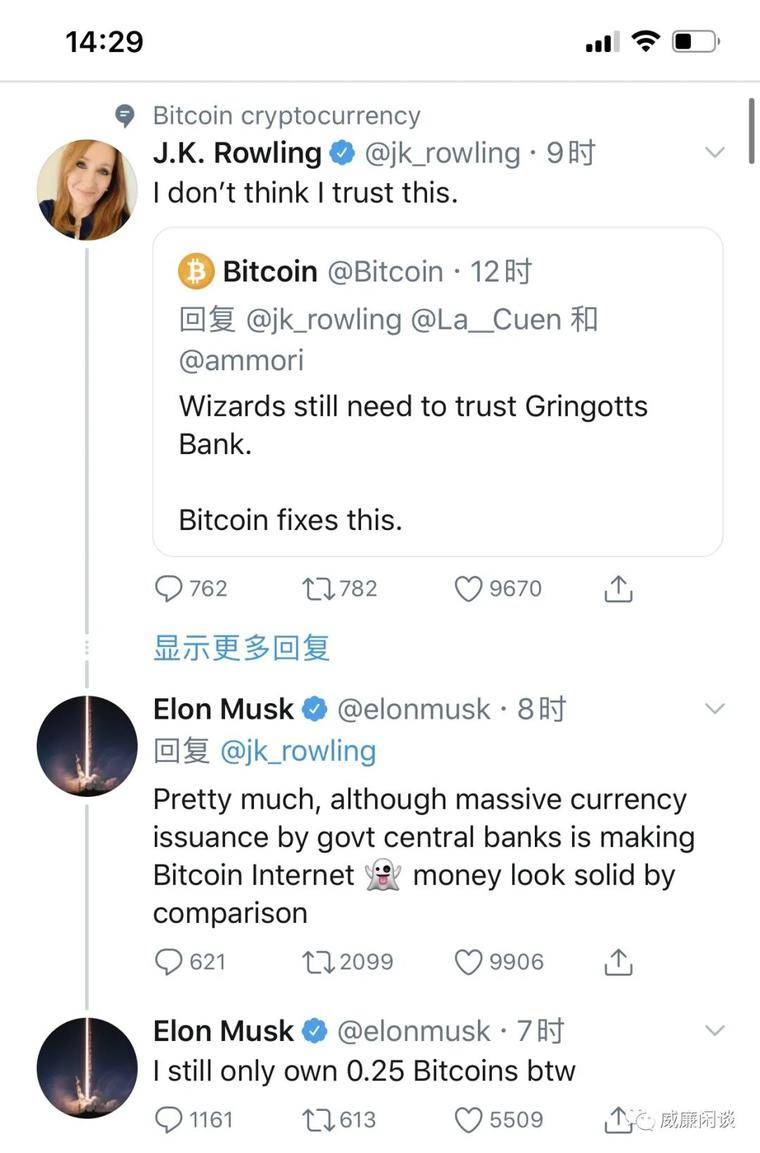Open the reply icon on Musk's 0.25 Bitcoins tweet
This screenshot has height=1153, width=760.
click(x=168, y=1120)
